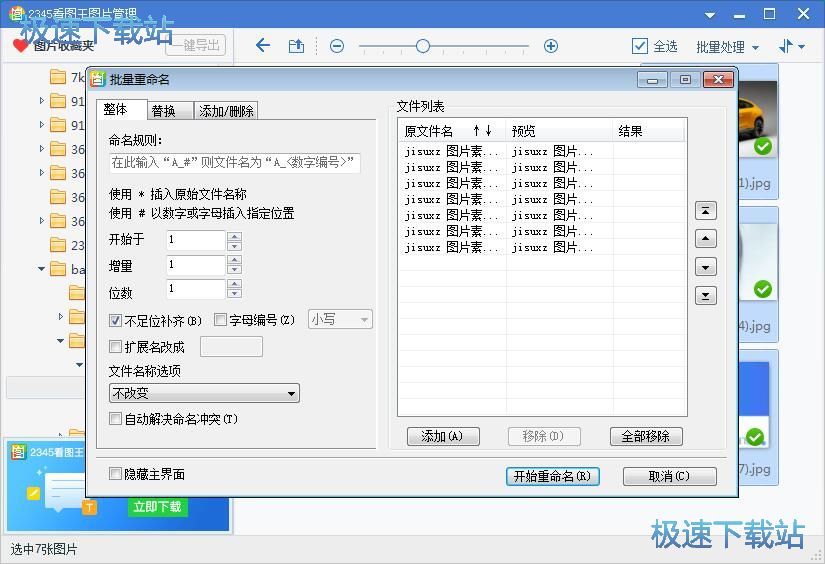
Task: Click the 全部移除 button
Action: 646,436
